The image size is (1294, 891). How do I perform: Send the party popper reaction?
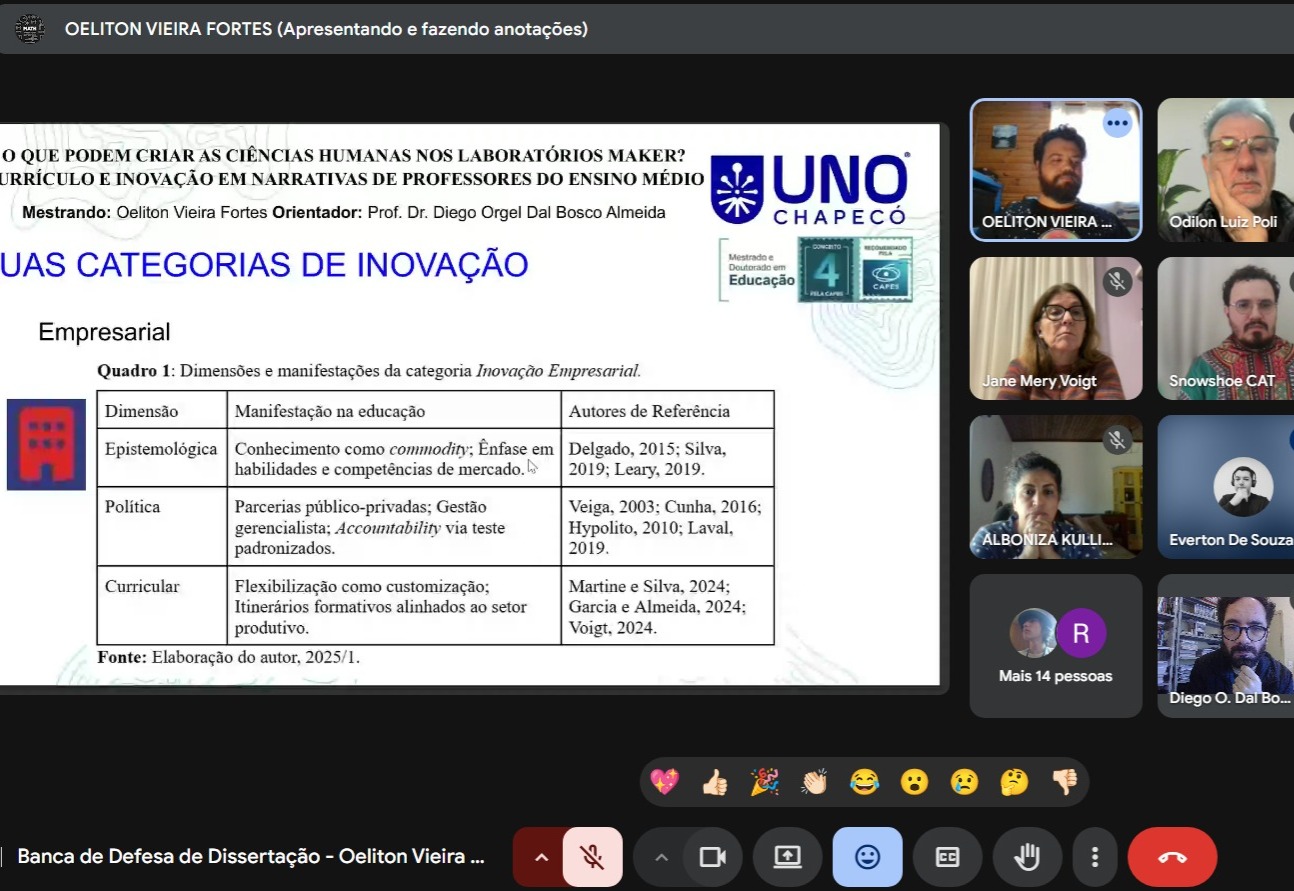coord(764,782)
